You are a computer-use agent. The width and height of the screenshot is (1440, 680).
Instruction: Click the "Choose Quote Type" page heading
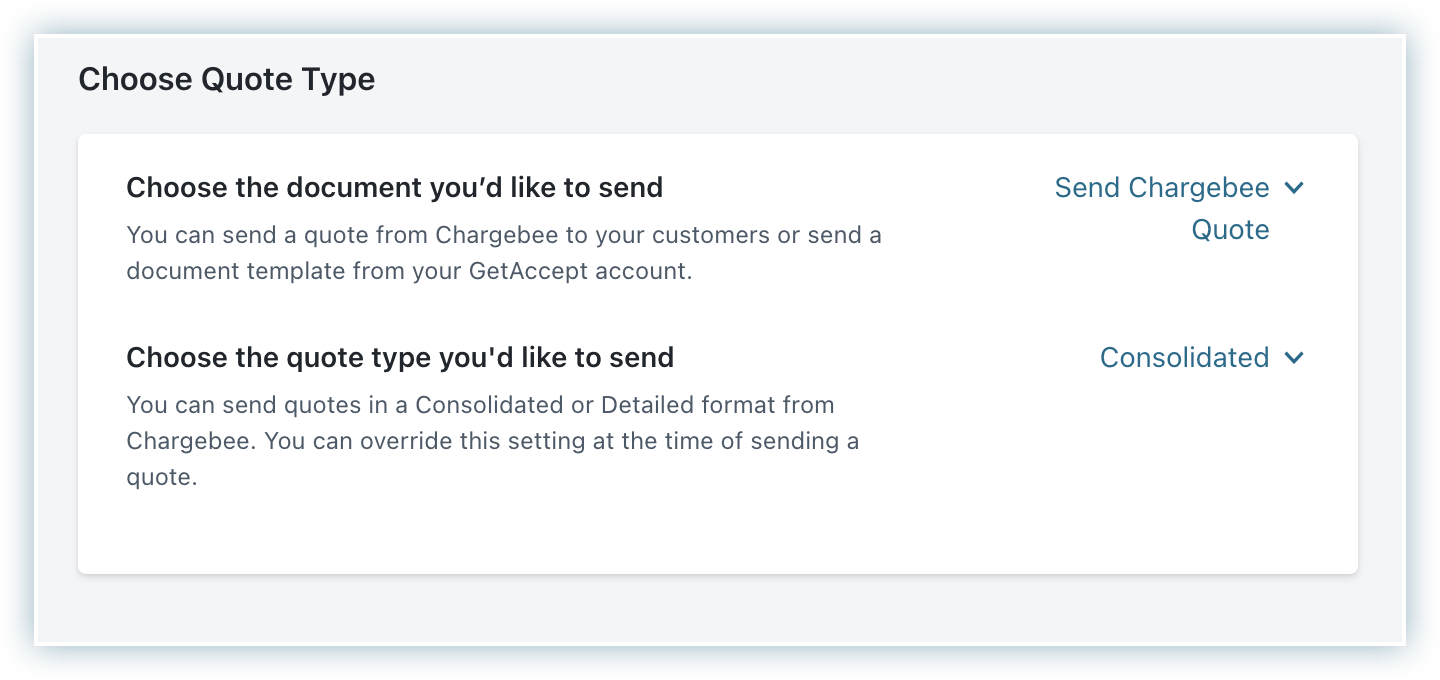point(227,79)
